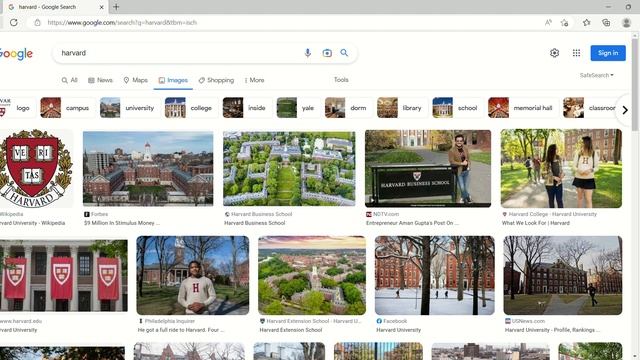The image size is (640, 360).
Task: Show more filter chips with right arrow
Action: [625, 110]
